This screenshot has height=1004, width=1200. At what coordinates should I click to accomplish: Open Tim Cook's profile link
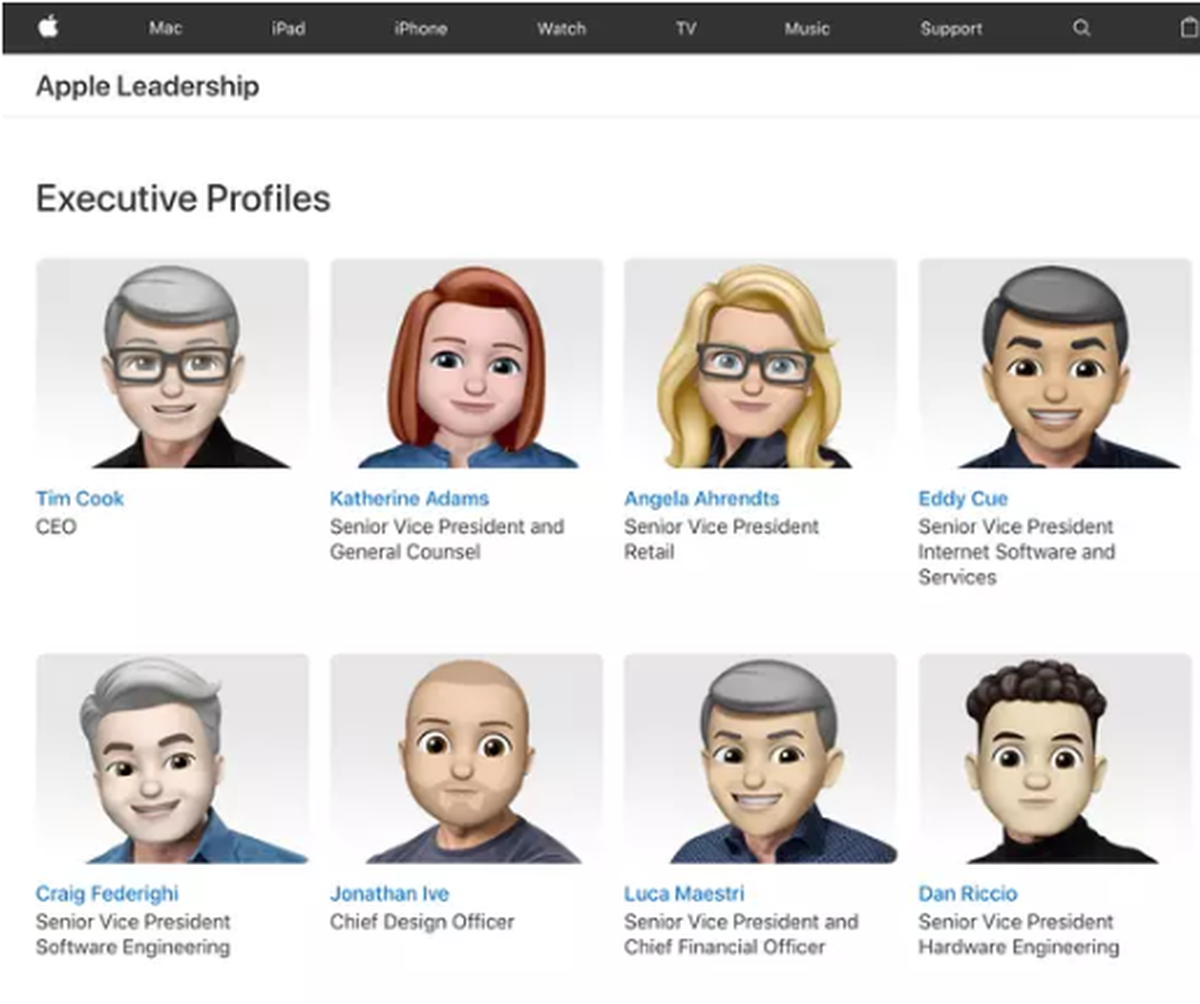(x=80, y=498)
